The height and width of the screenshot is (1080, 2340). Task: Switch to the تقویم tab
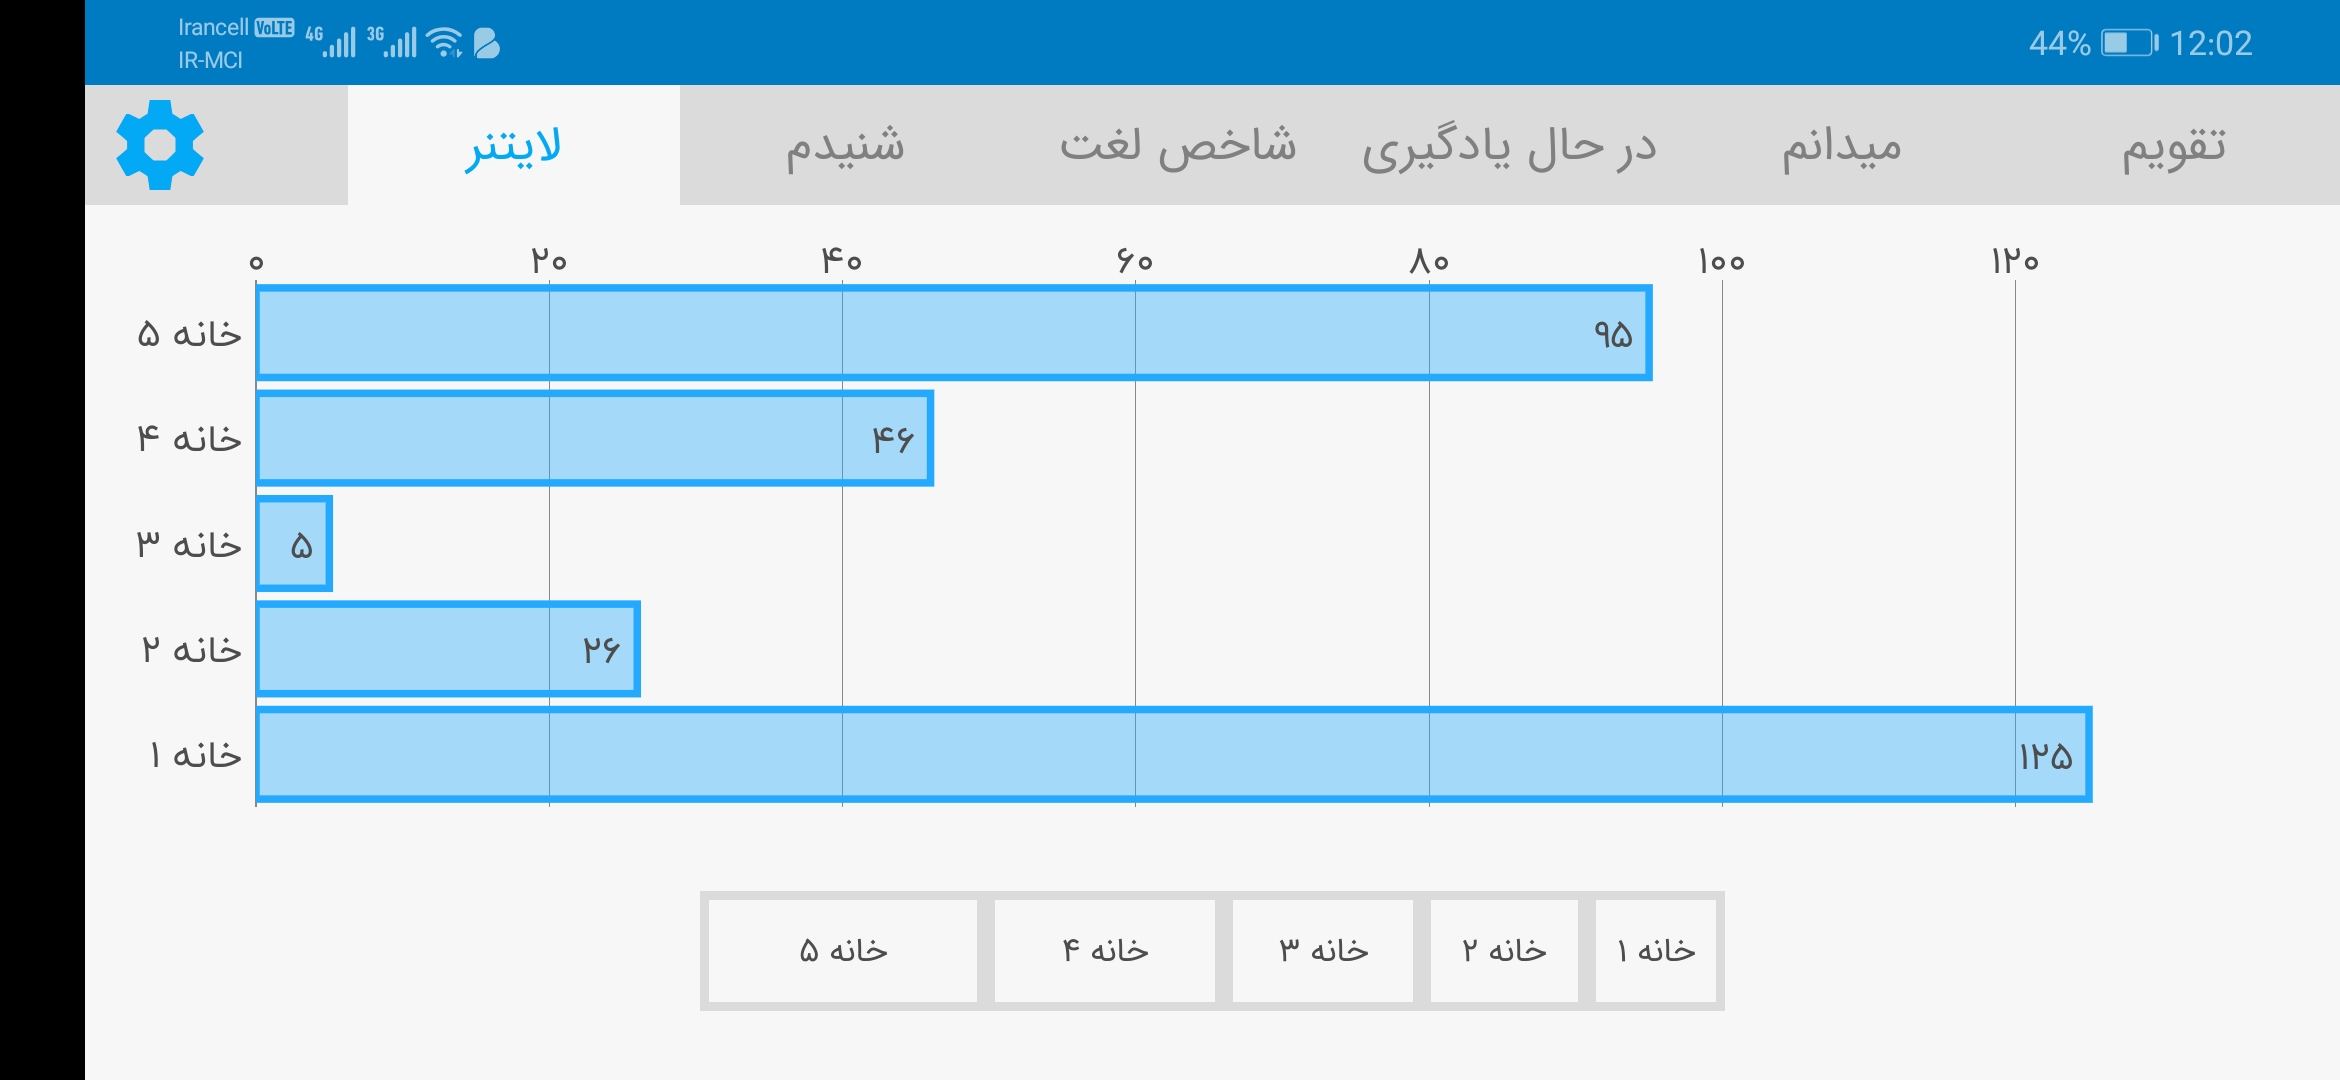pyautogui.click(x=2174, y=145)
